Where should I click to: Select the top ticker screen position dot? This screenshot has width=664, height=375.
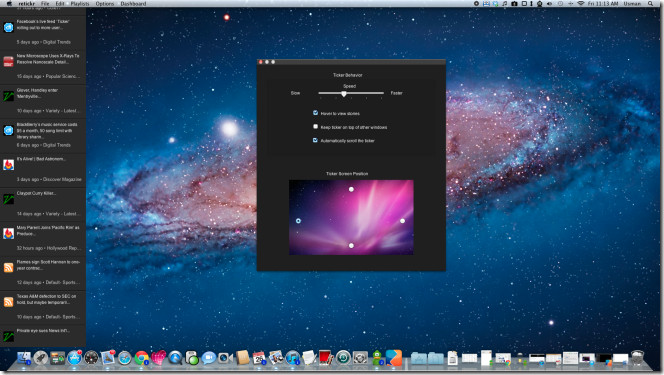[x=351, y=189]
